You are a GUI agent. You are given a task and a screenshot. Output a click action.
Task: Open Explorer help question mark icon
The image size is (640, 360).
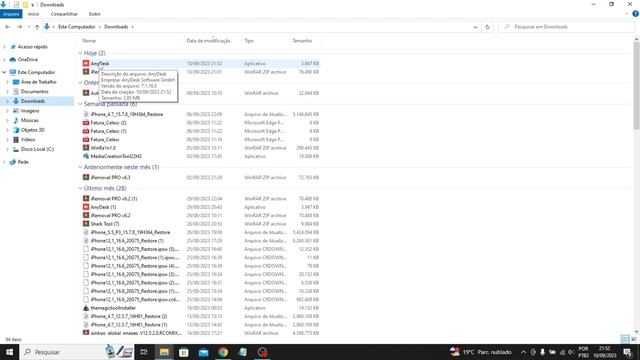[635, 14]
